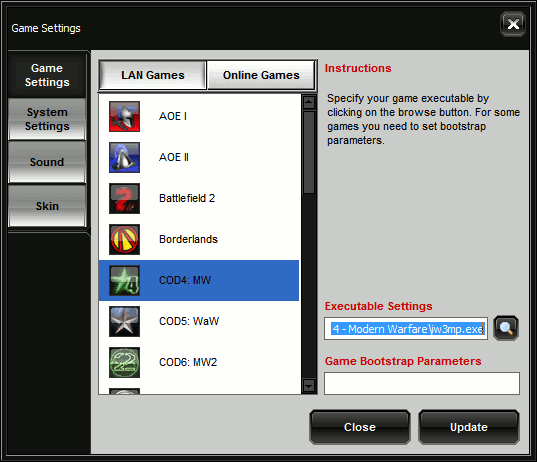537x462 pixels.
Task: Select the "COD4: MW" list entry
Action: point(199,280)
